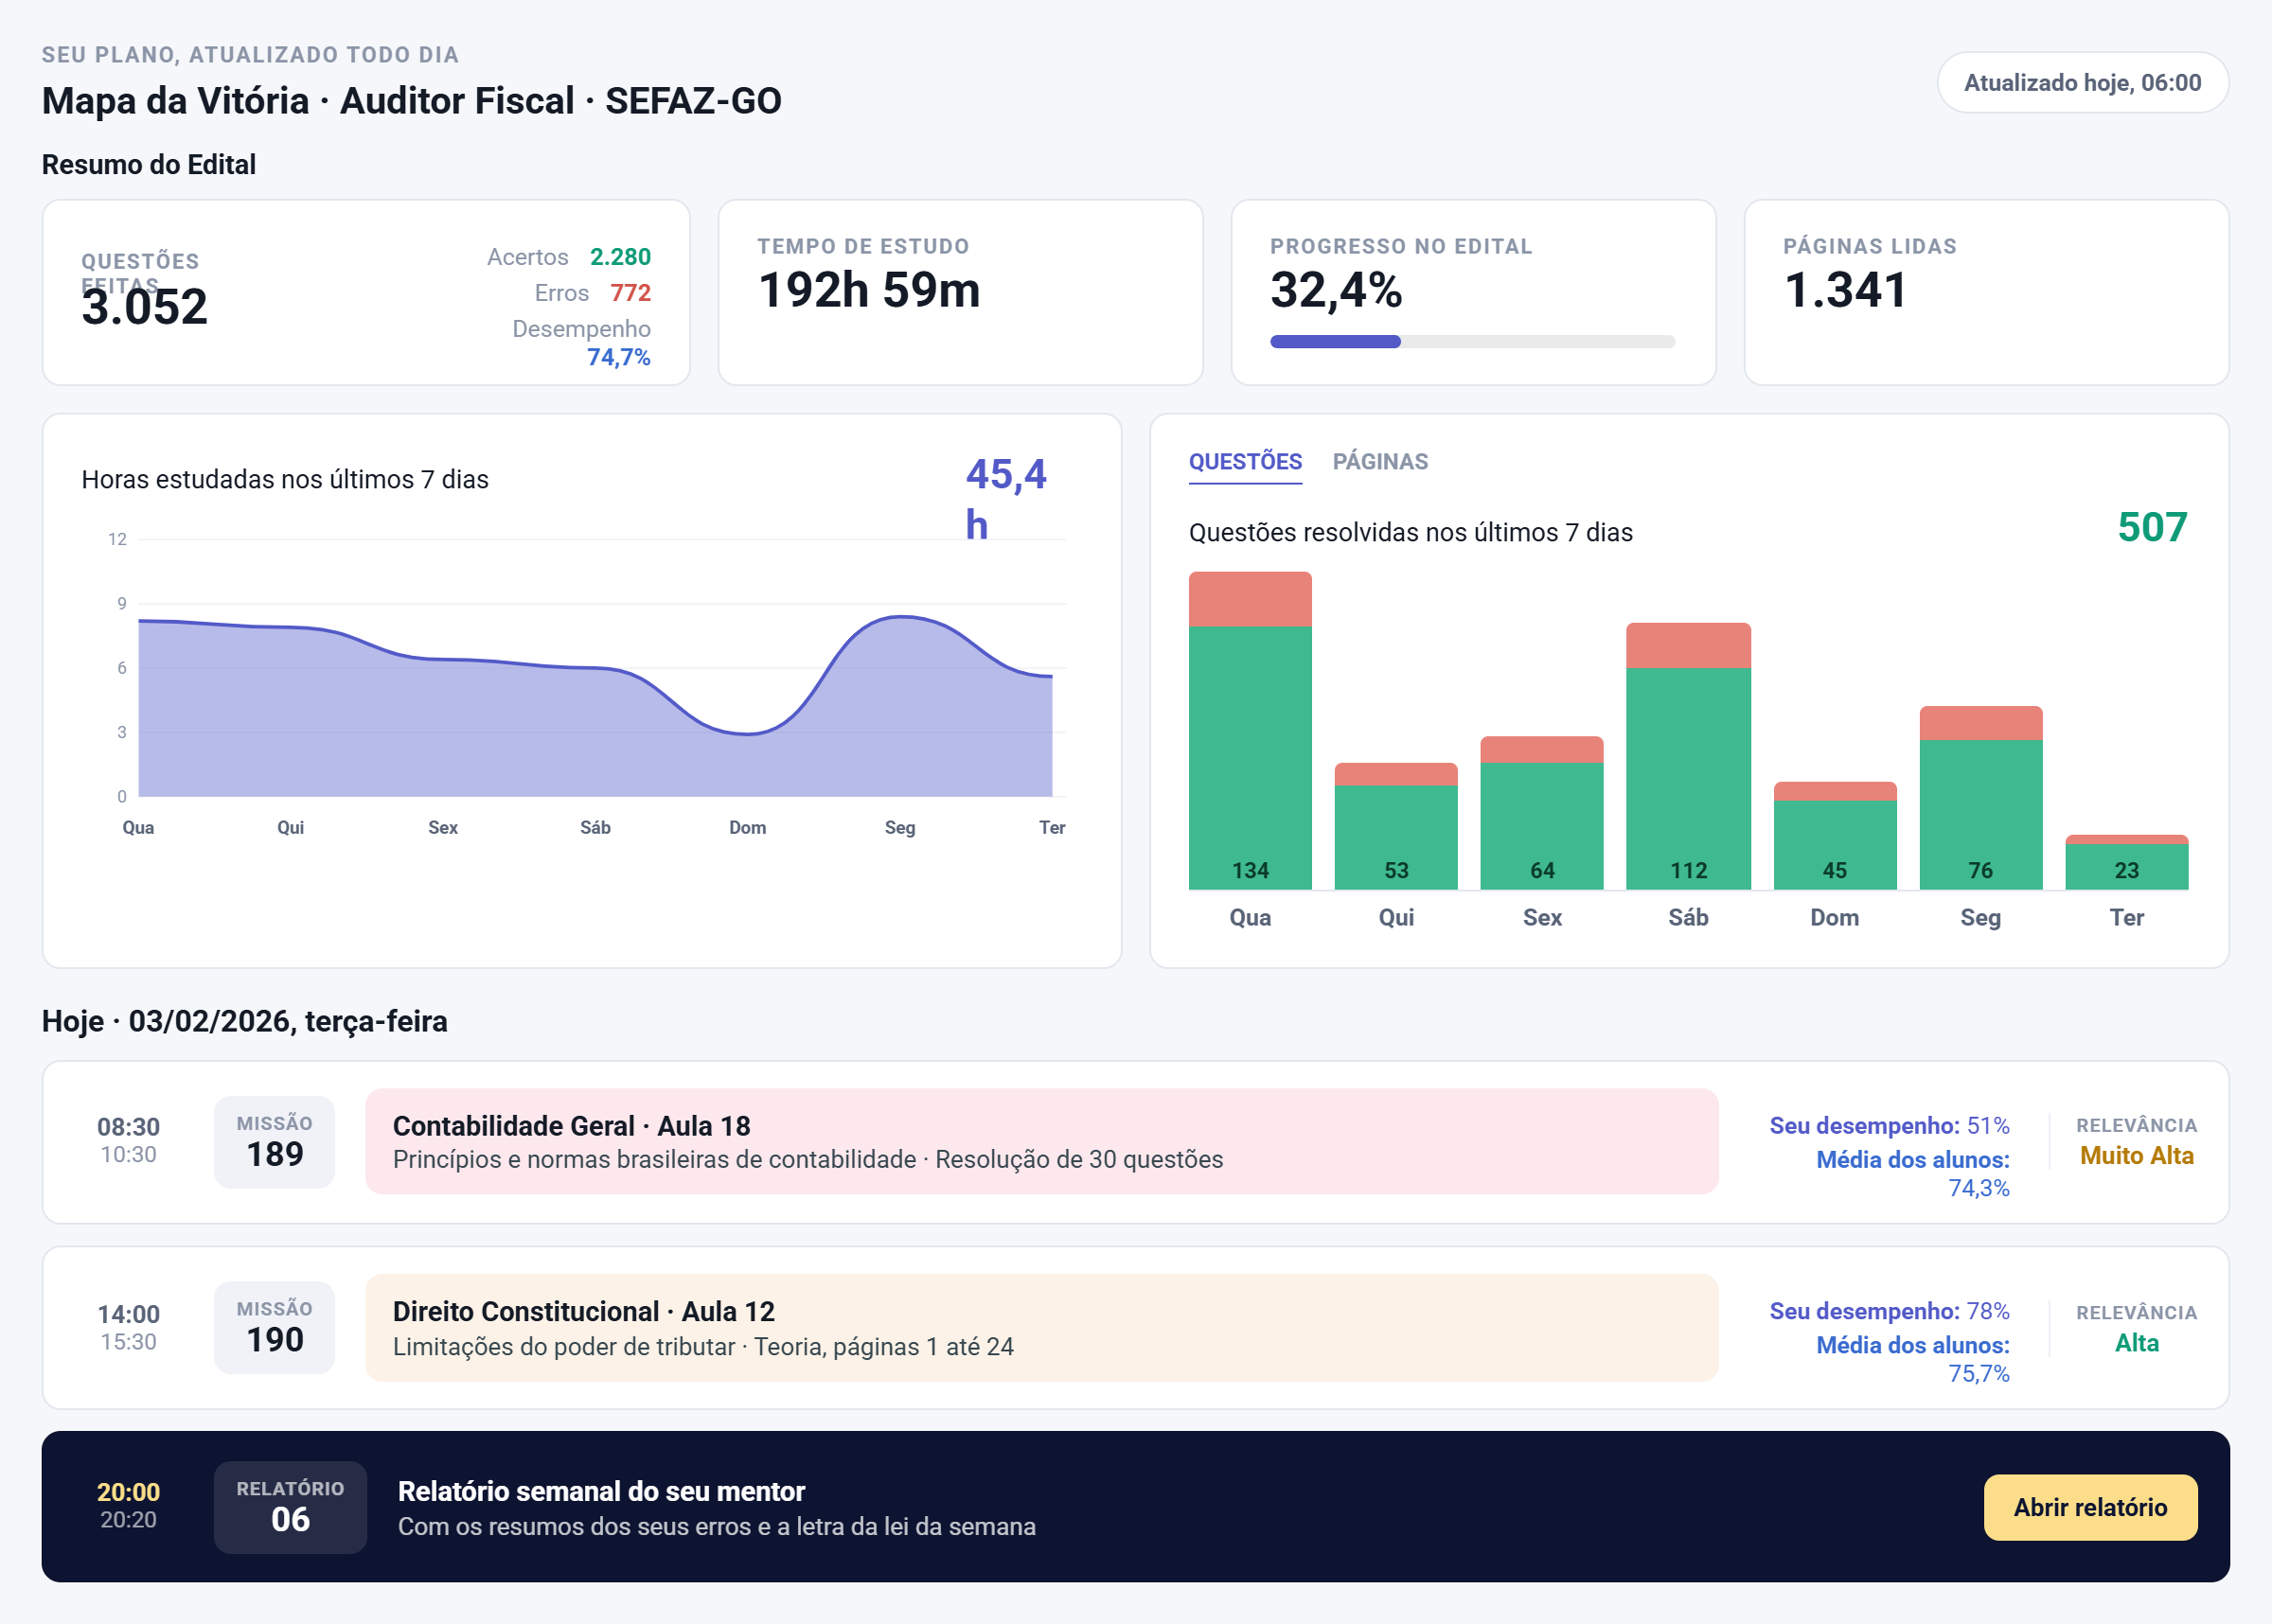This screenshot has width=2272, height=1624.
Task: Click the Dom bar showing 45 questions
Action: coord(1835,835)
